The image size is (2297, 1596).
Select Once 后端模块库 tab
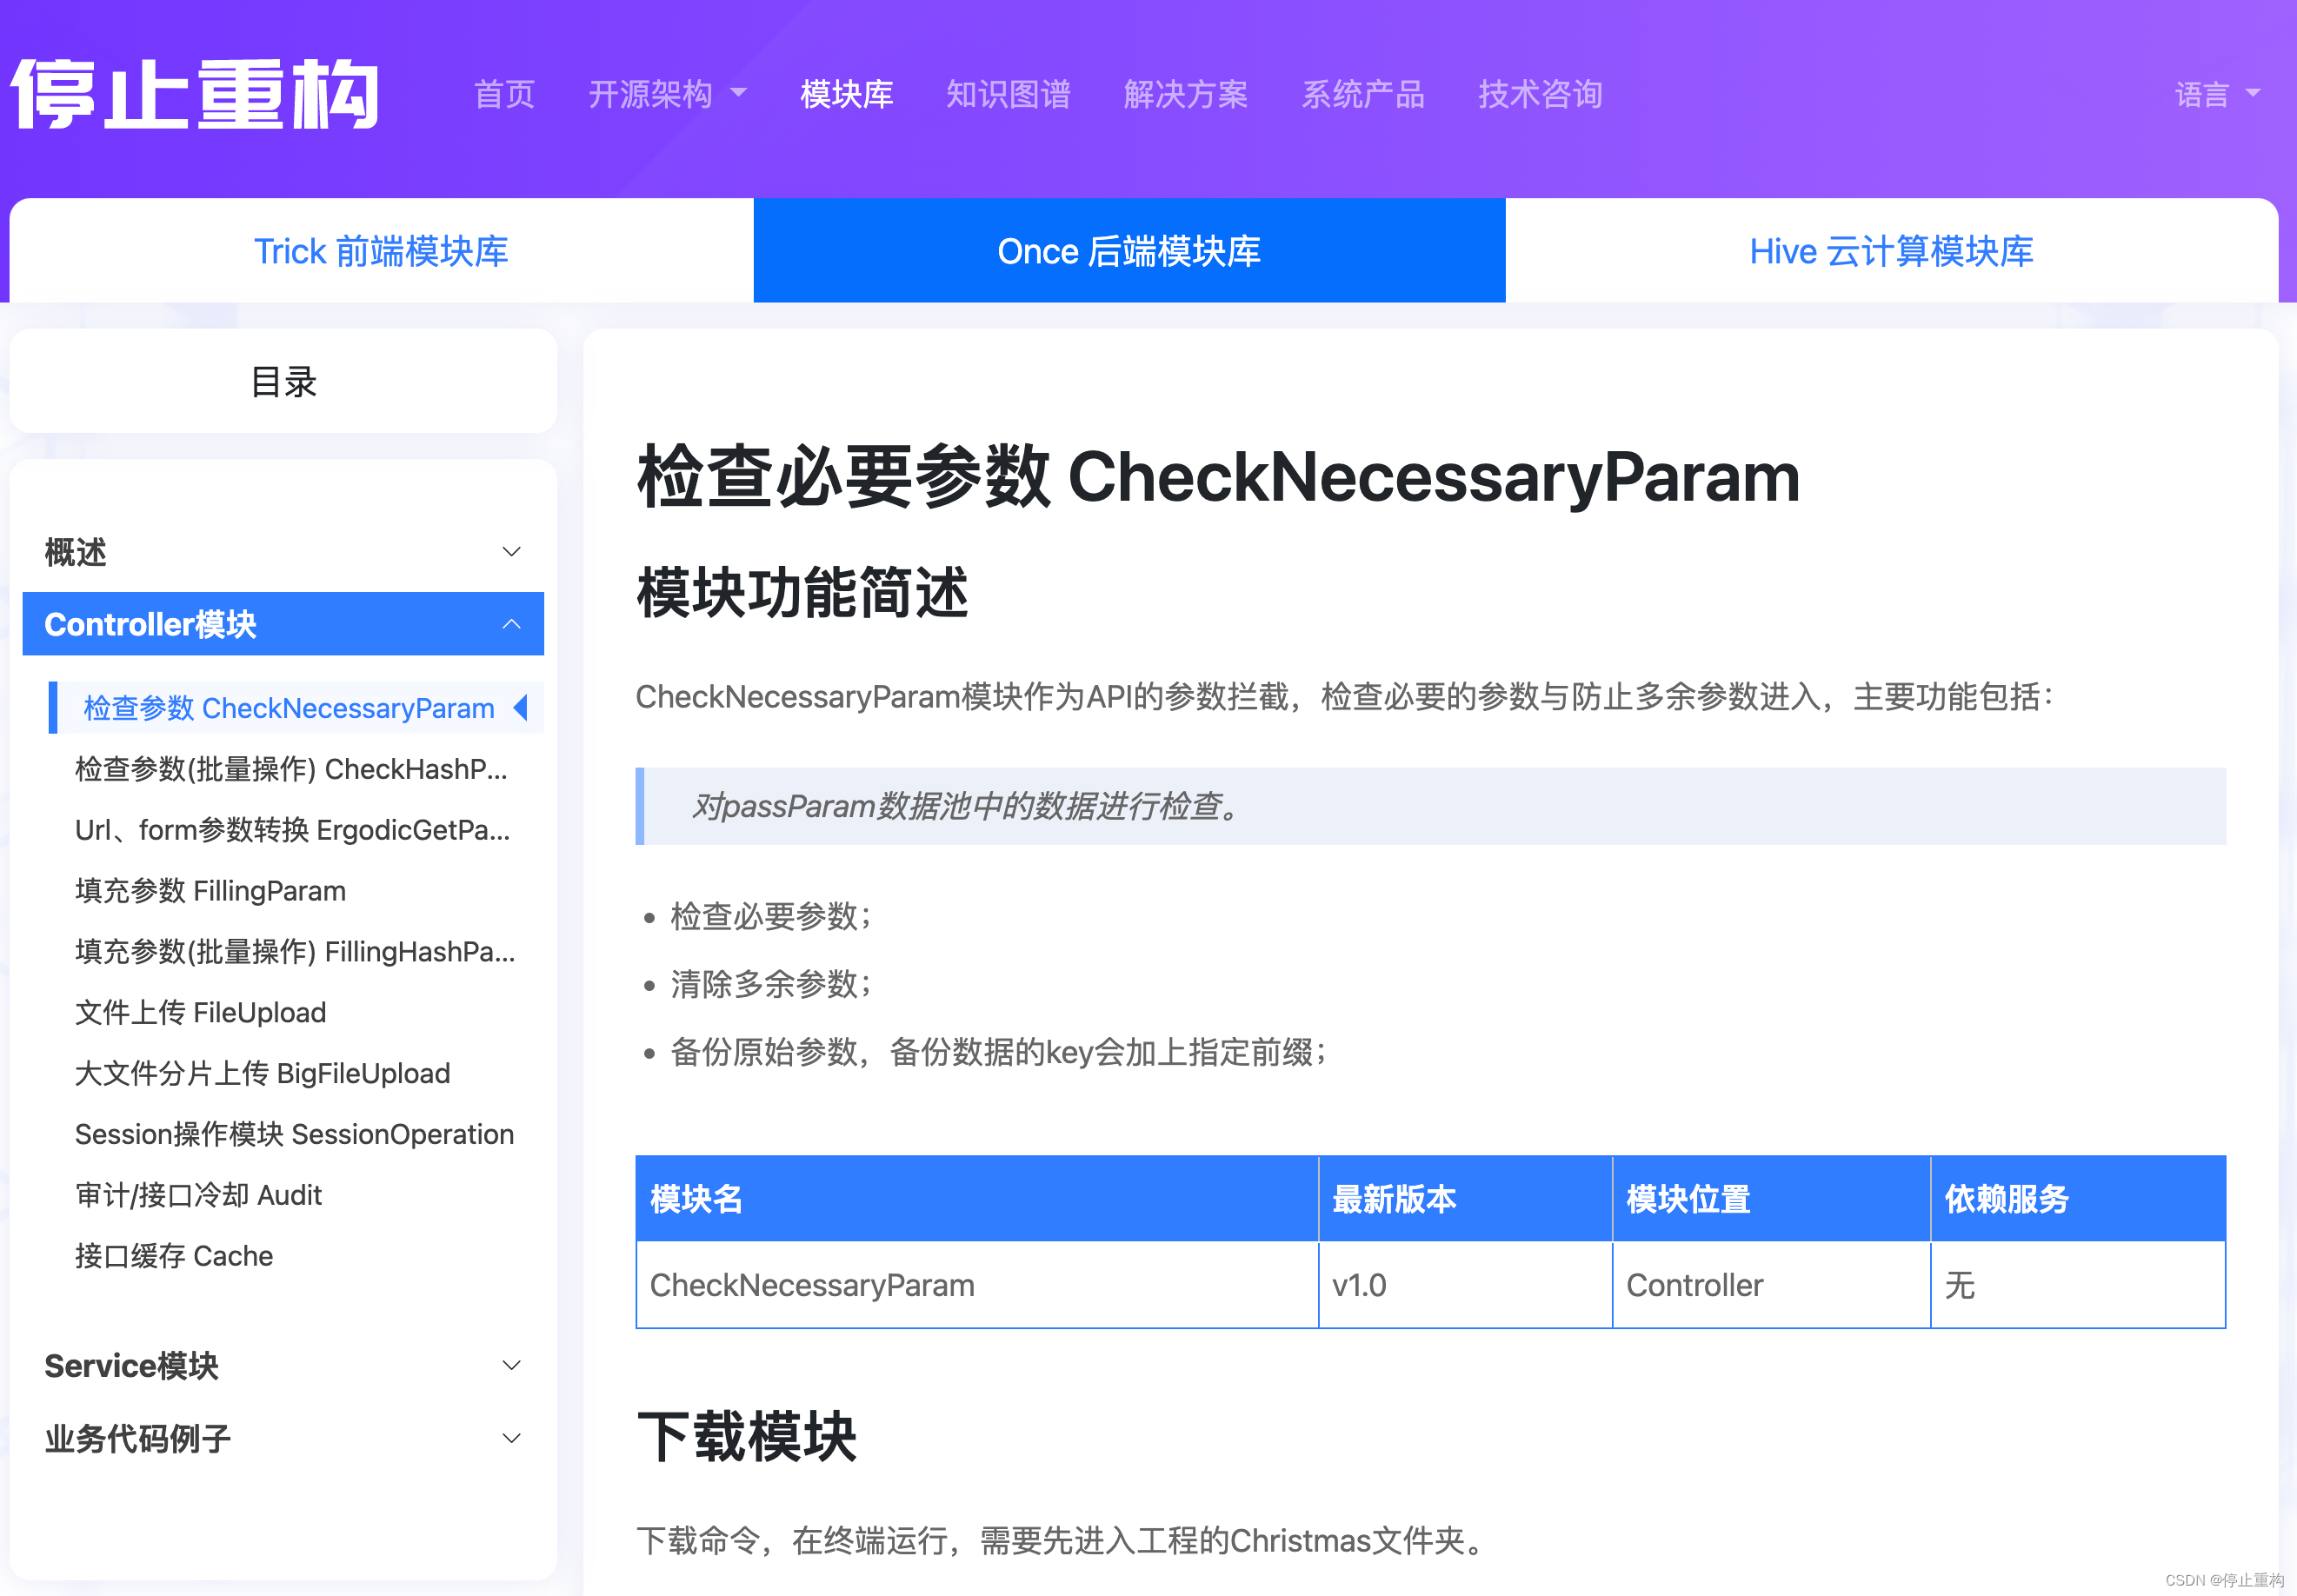tap(1128, 251)
